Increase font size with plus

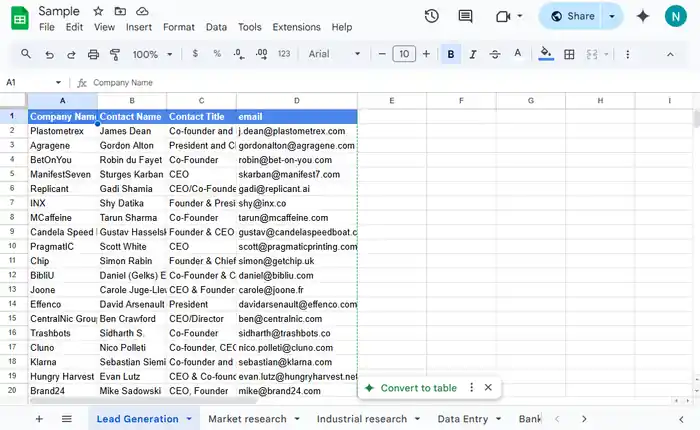pos(426,54)
